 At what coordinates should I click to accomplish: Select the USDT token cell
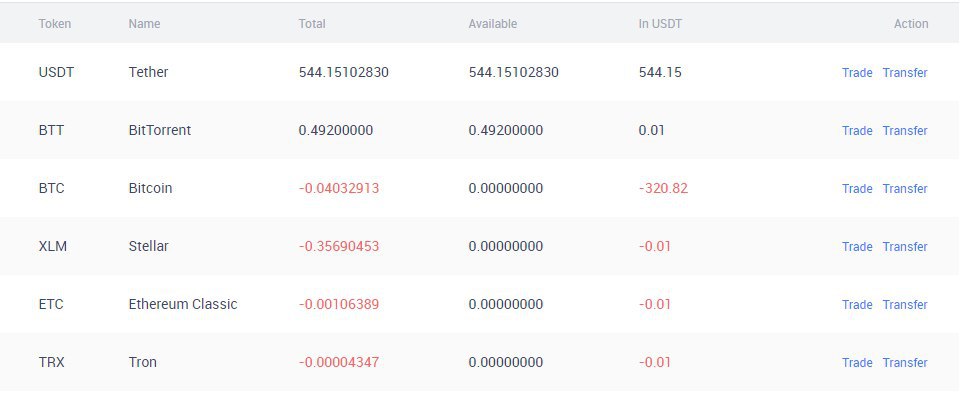click(x=56, y=72)
